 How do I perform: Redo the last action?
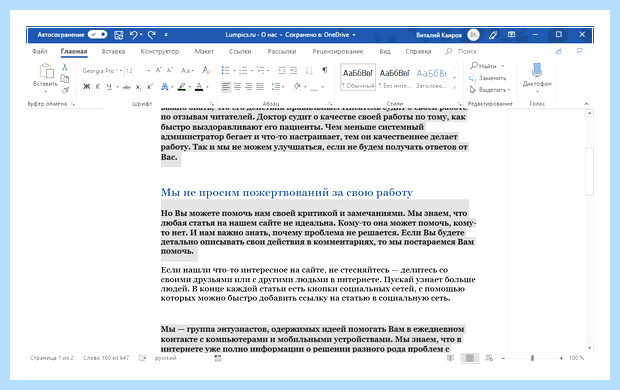[152, 35]
